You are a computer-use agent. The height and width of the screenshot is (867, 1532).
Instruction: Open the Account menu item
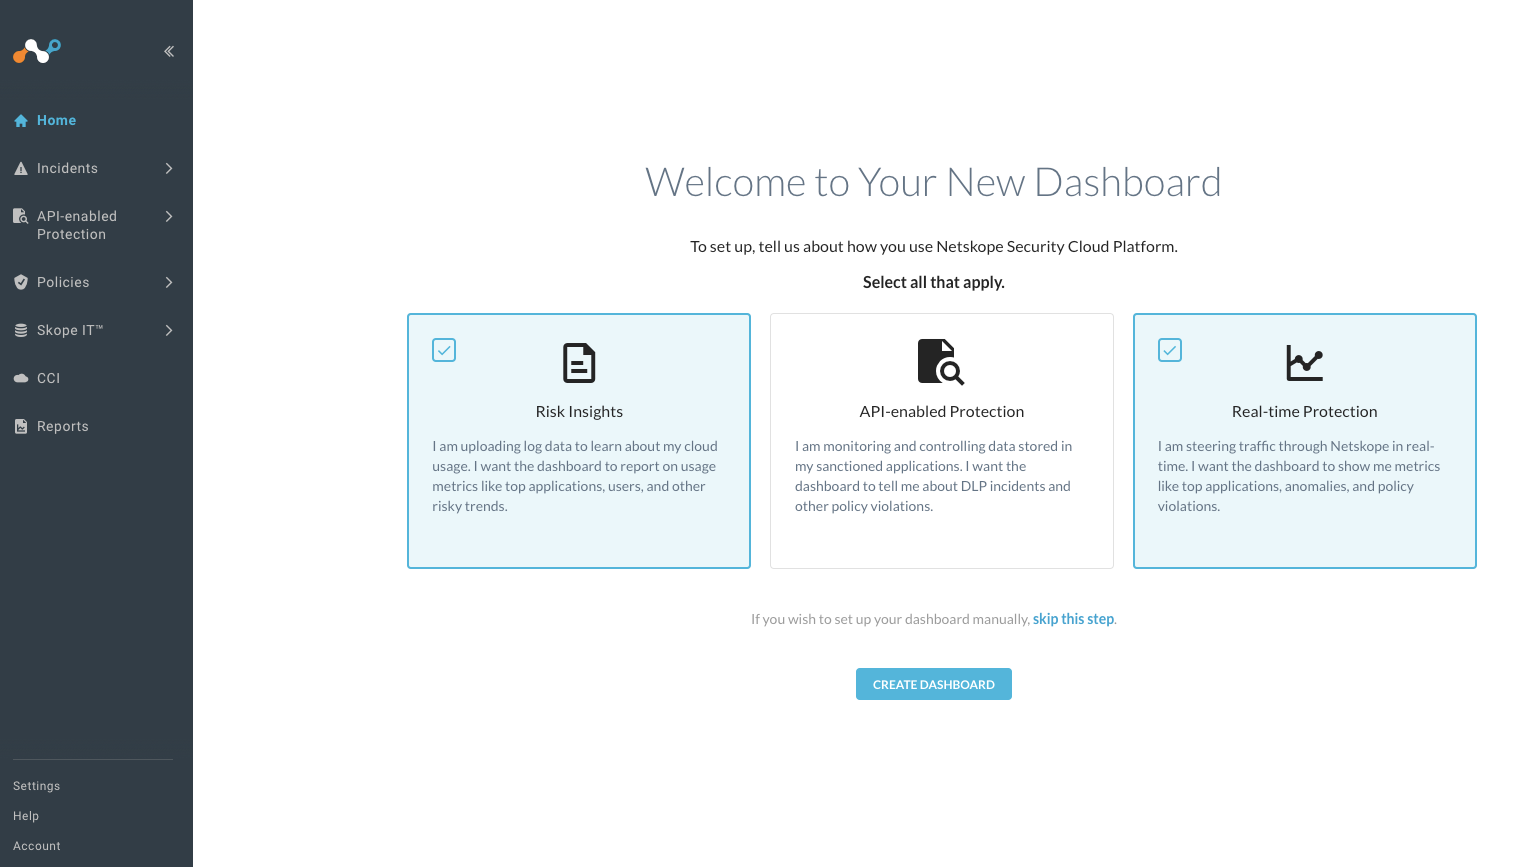[x=37, y=846]
